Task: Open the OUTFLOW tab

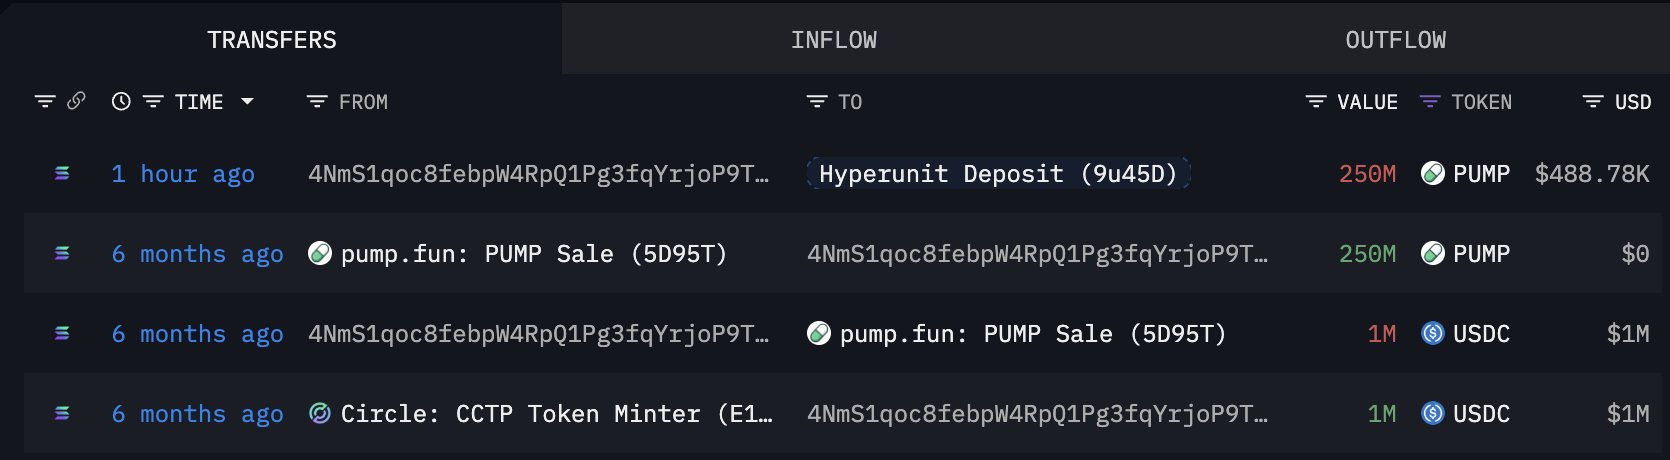Action: [x=1395, y=40]
